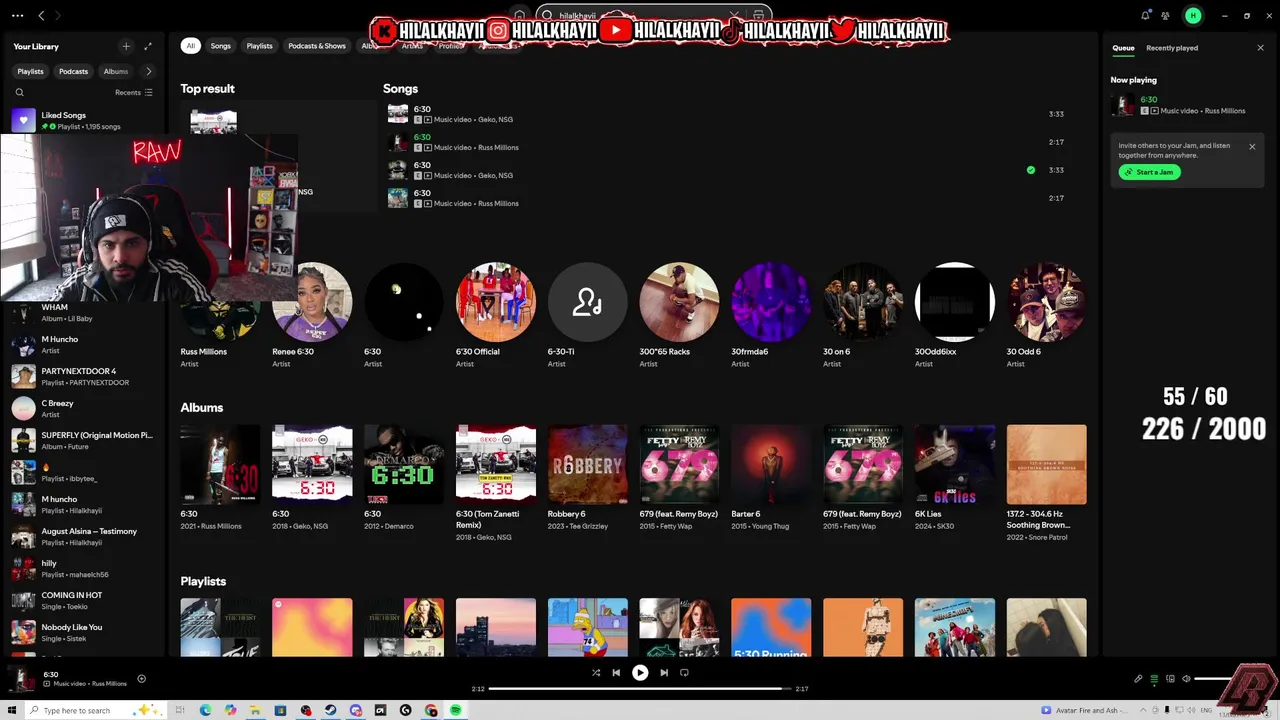The image size is (1280, 720).
Task: Open PARTYNEXTDOOR 4 playlist
Action: coord(85,377)
